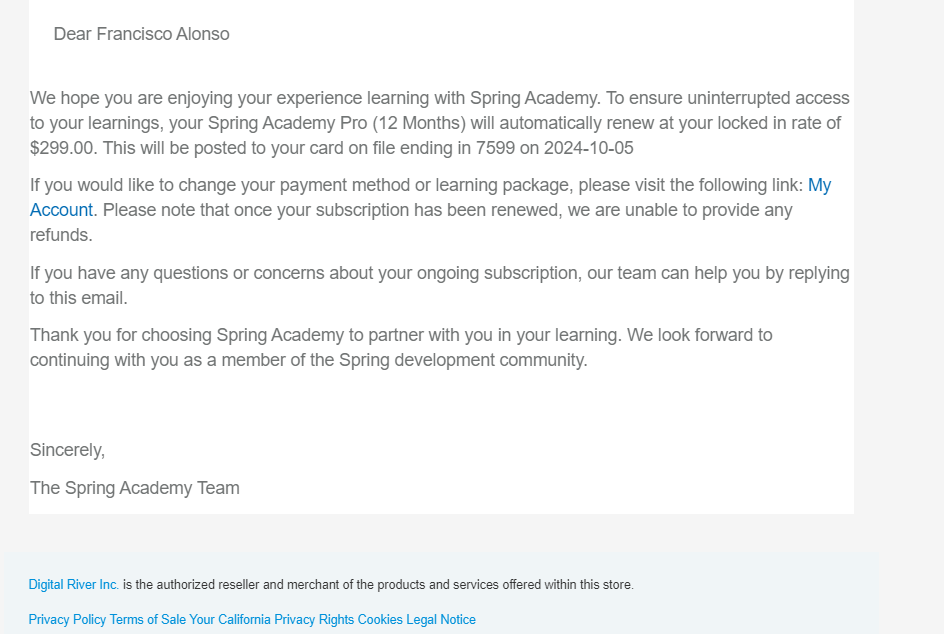Click the Spring development community sentence
Image resolution: width=944 pixels, height=634 pixels.
[x=401, y=347]
